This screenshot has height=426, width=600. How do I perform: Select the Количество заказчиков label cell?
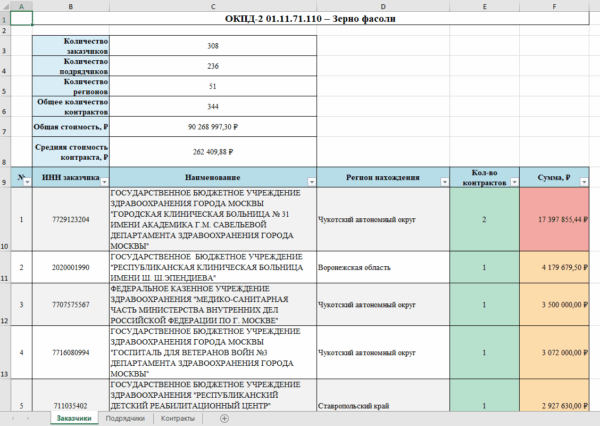71,46
